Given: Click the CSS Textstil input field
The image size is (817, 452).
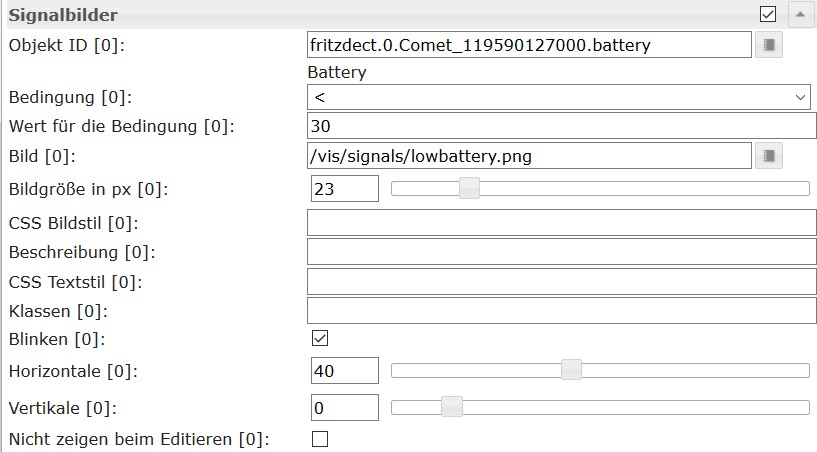Looking at the screenshot, I should click(x=562, y=281).
